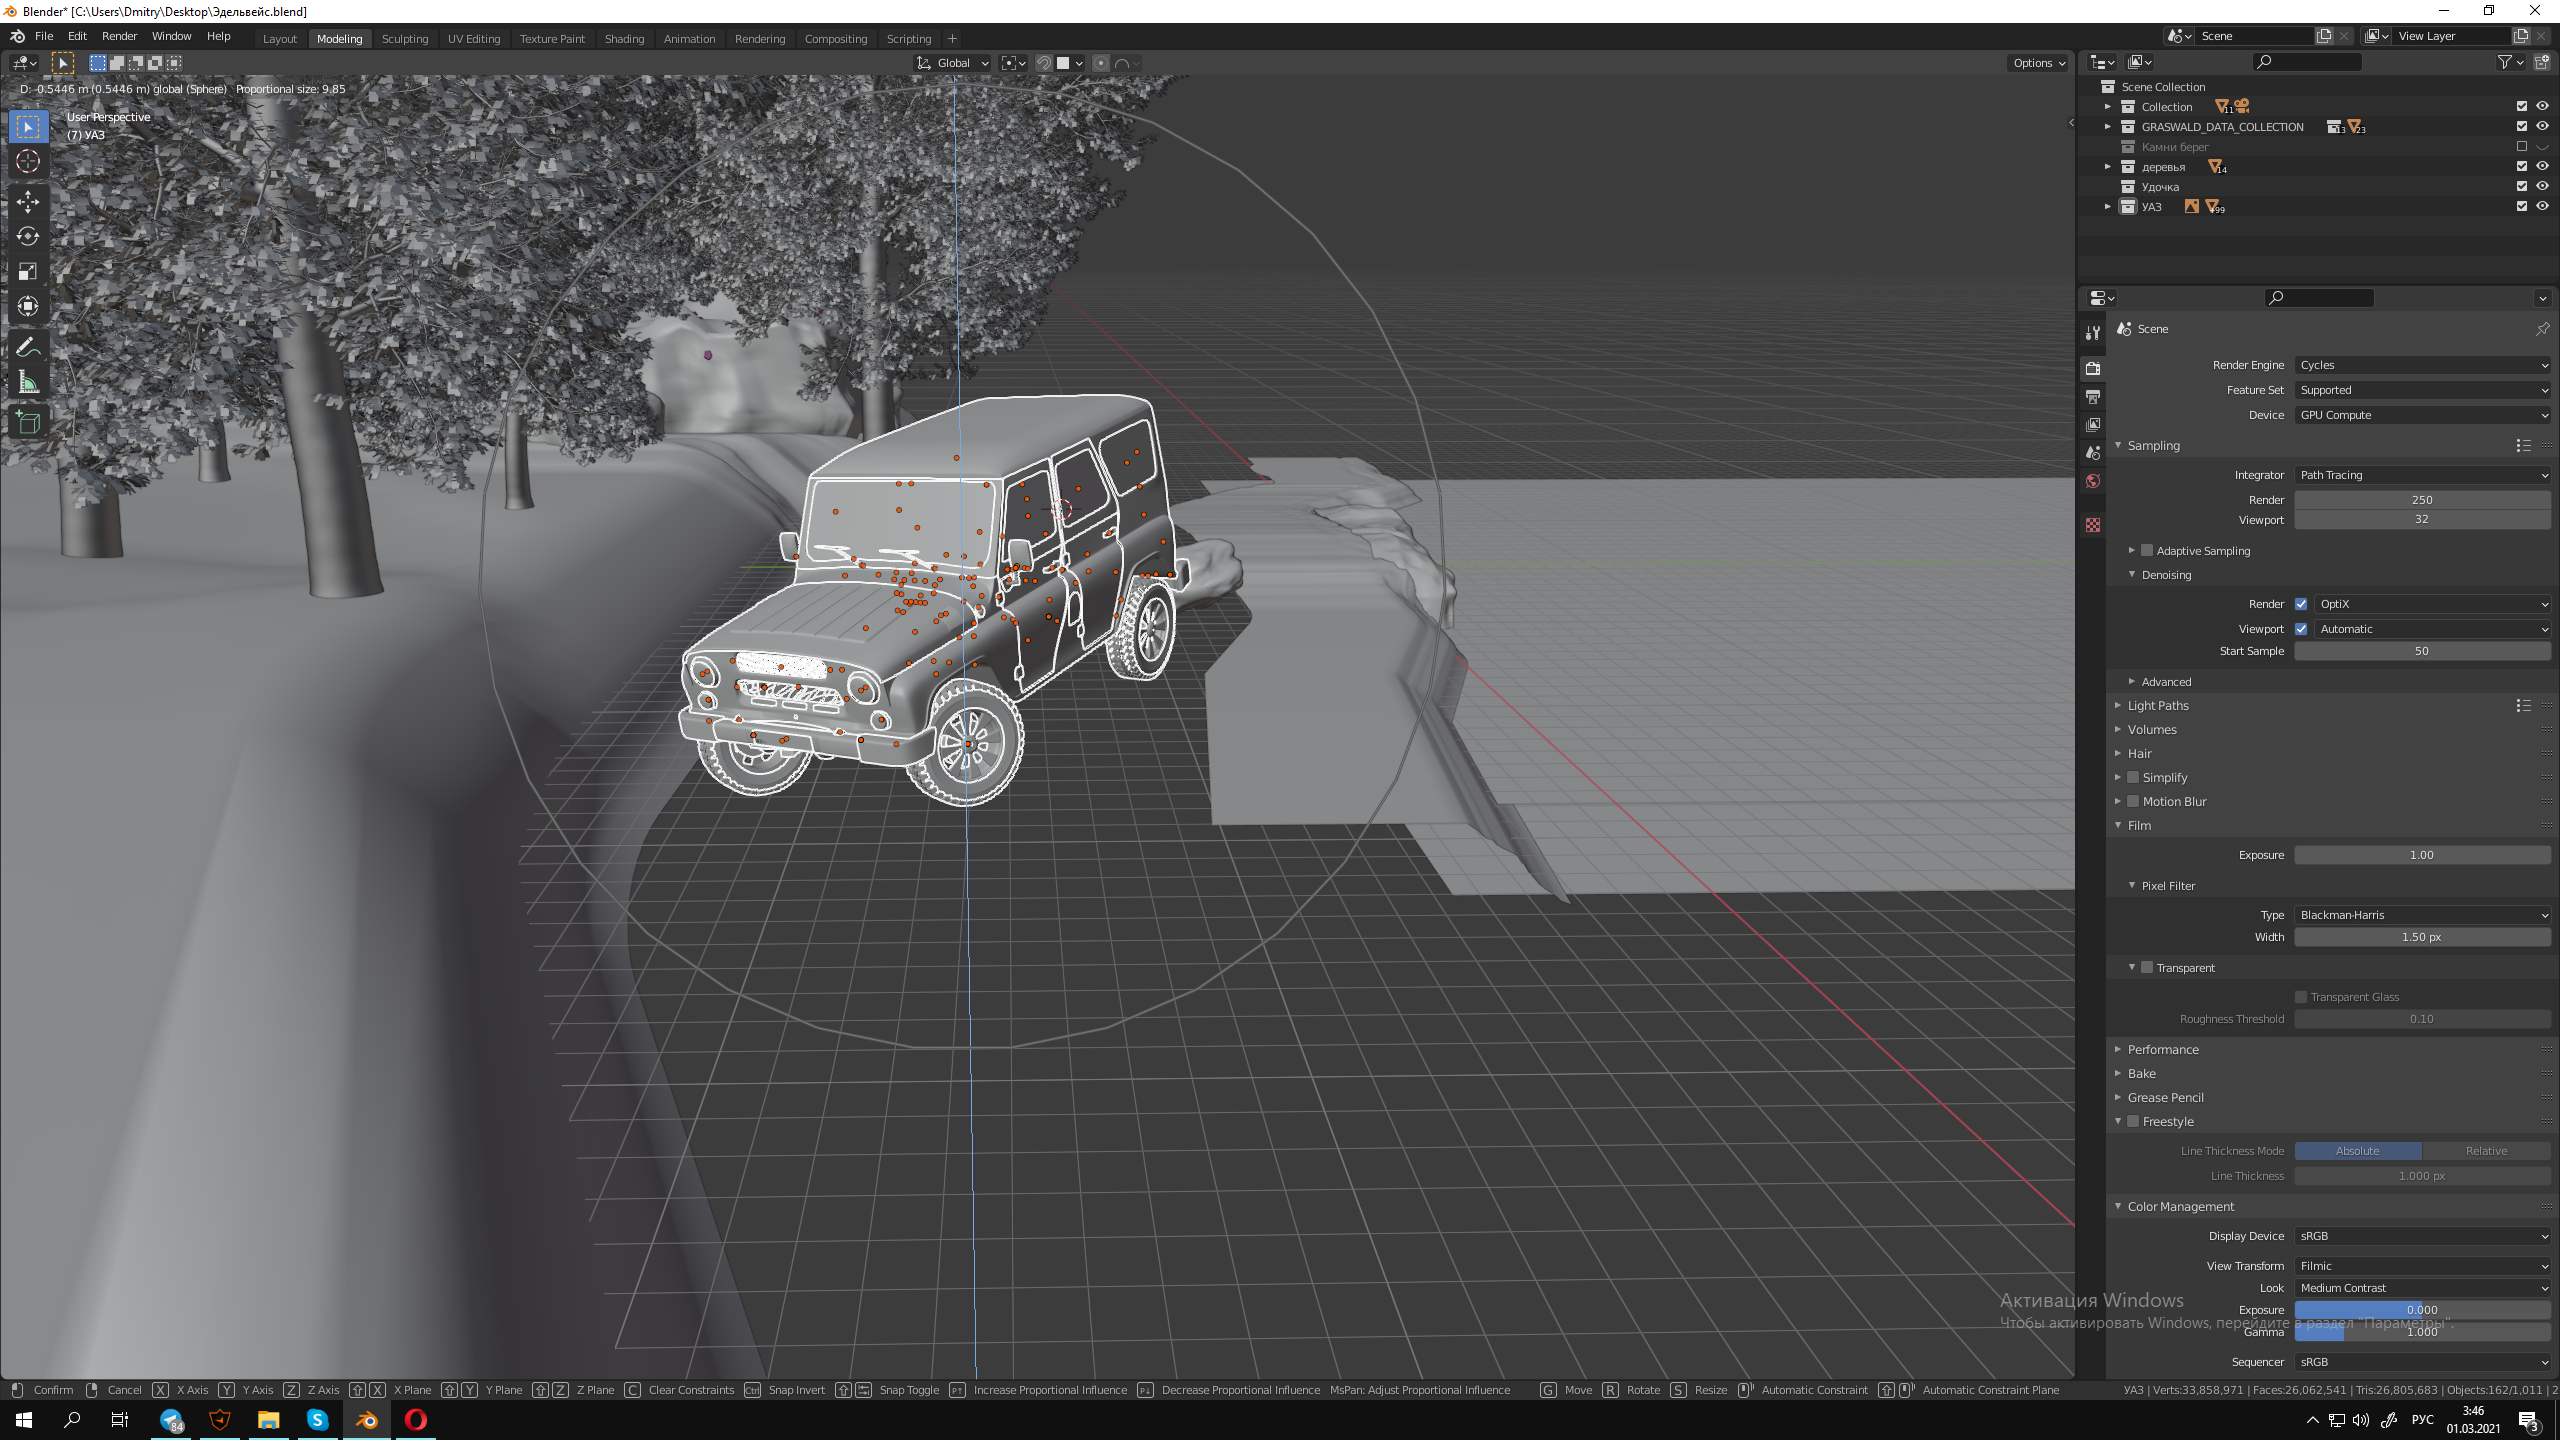This screenshot has height=1440, width=2560.
Task: Enable Motion Blur checkbox
Action: [2132, 802]
